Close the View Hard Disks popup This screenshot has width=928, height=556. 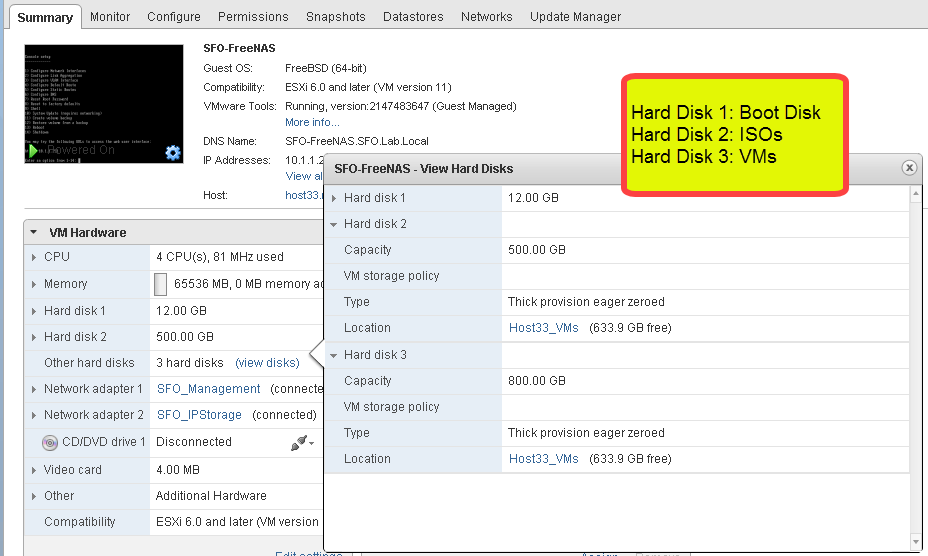click(909, 168)
